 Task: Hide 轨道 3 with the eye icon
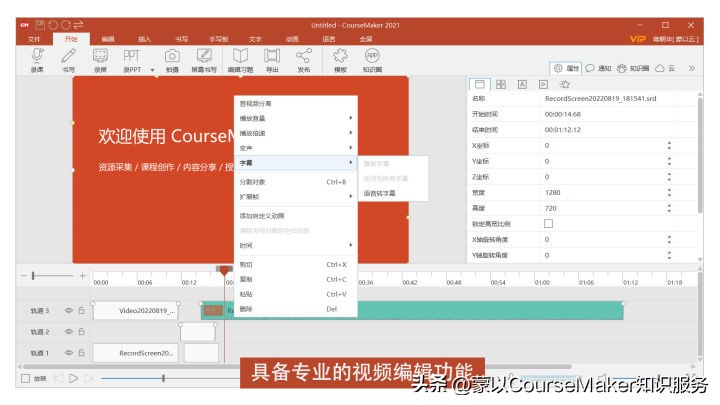tap(69, 310)
